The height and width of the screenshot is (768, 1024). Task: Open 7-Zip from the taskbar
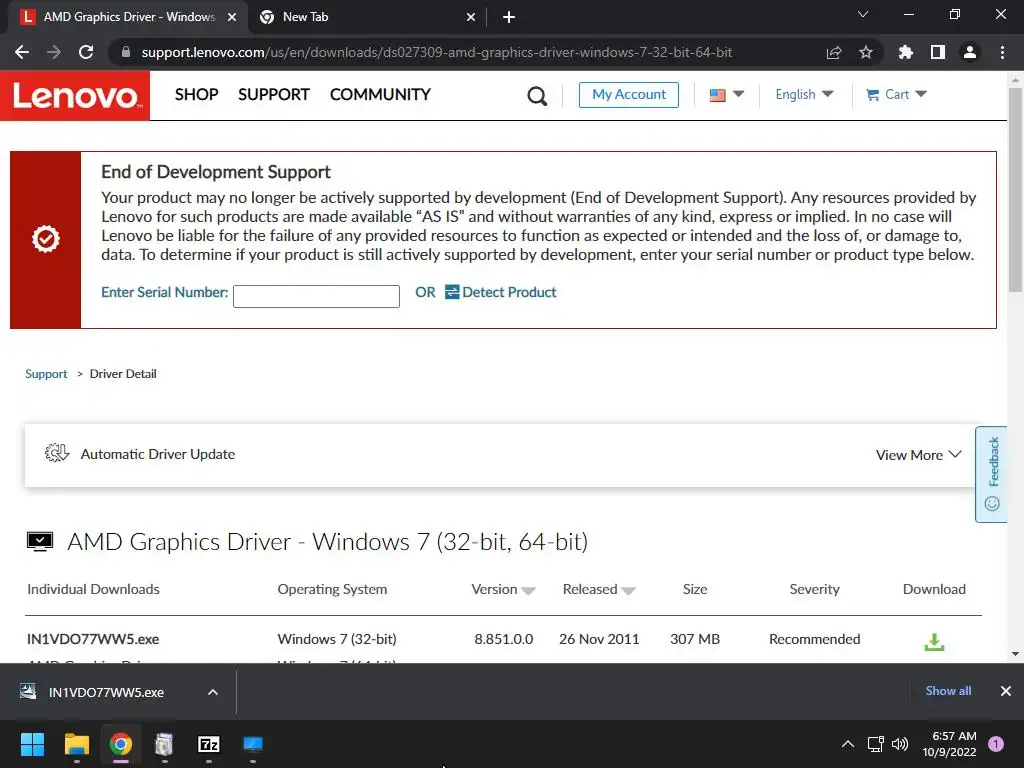208,744
